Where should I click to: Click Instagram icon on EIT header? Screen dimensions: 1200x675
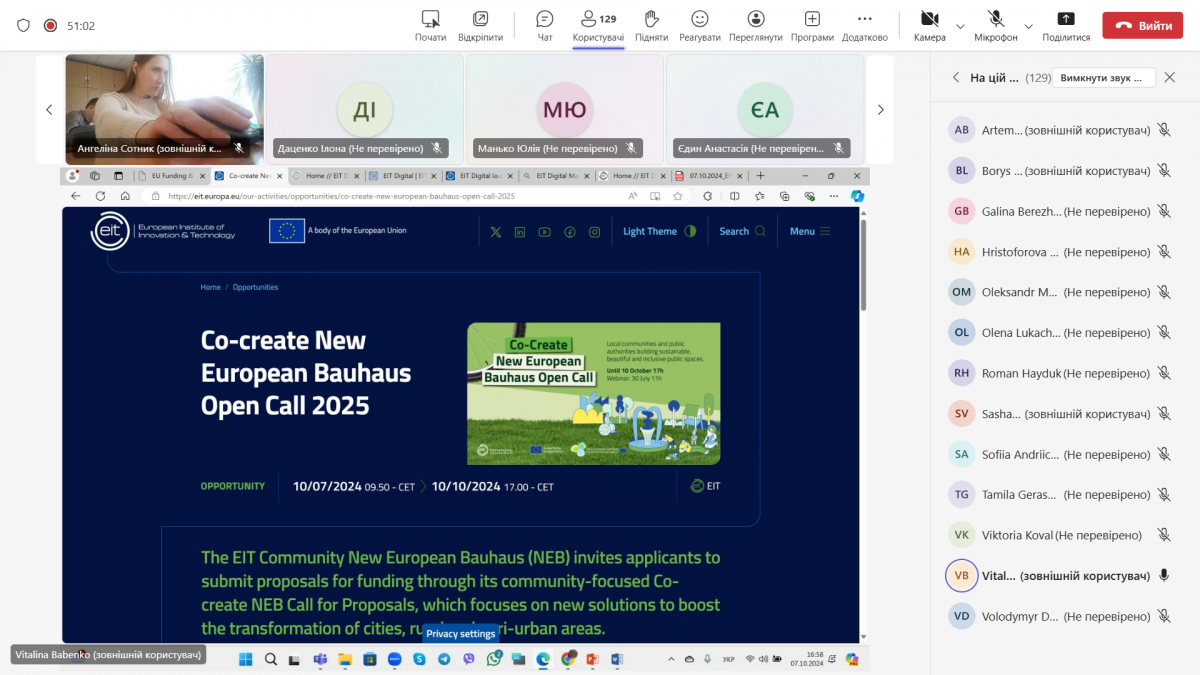(x=594, y=232)
